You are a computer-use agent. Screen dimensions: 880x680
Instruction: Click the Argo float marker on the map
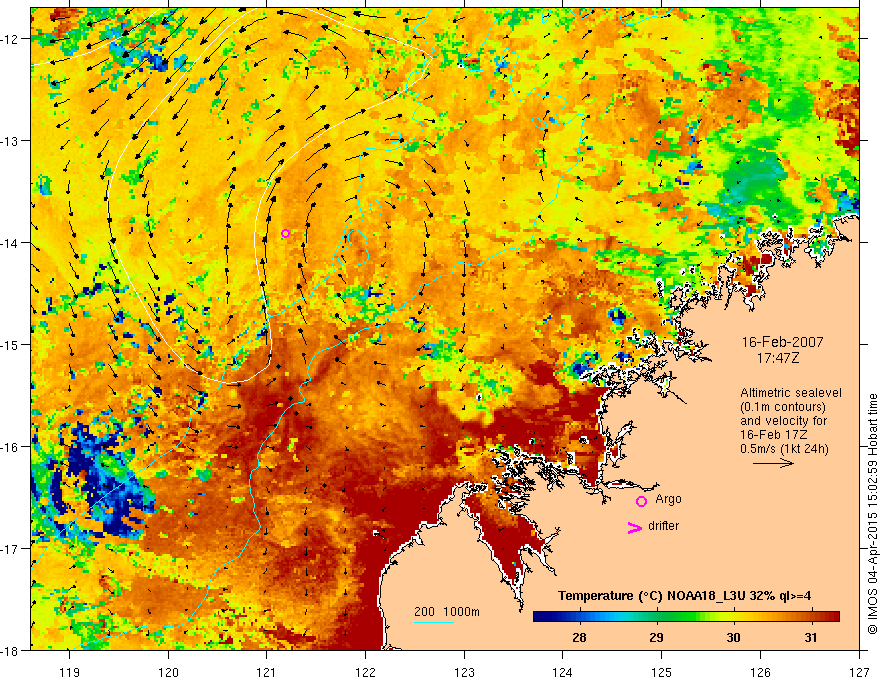pyautogui.click(x=286, y=233)
